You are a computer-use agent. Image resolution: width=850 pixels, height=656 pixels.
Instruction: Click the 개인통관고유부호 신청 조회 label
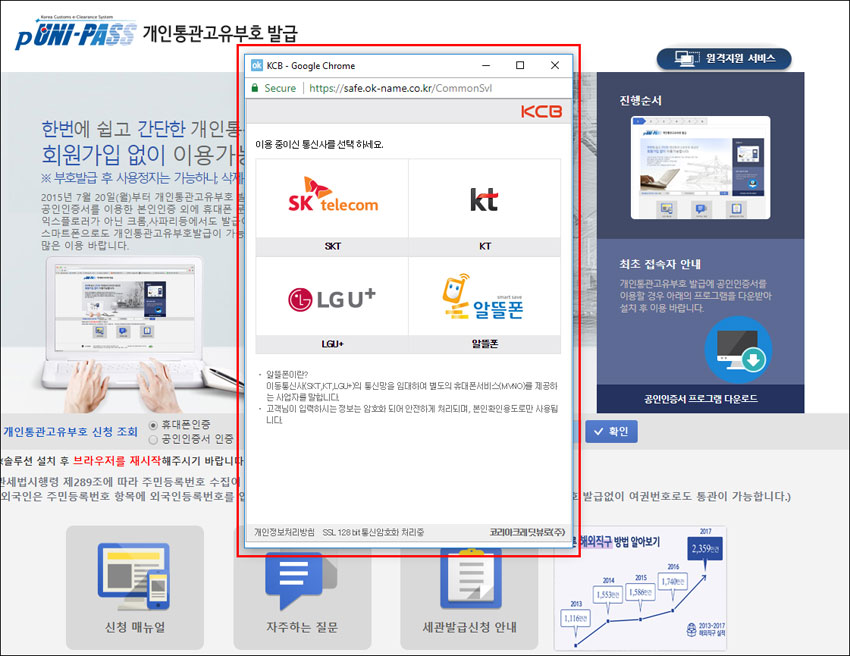tap(70, 432)
